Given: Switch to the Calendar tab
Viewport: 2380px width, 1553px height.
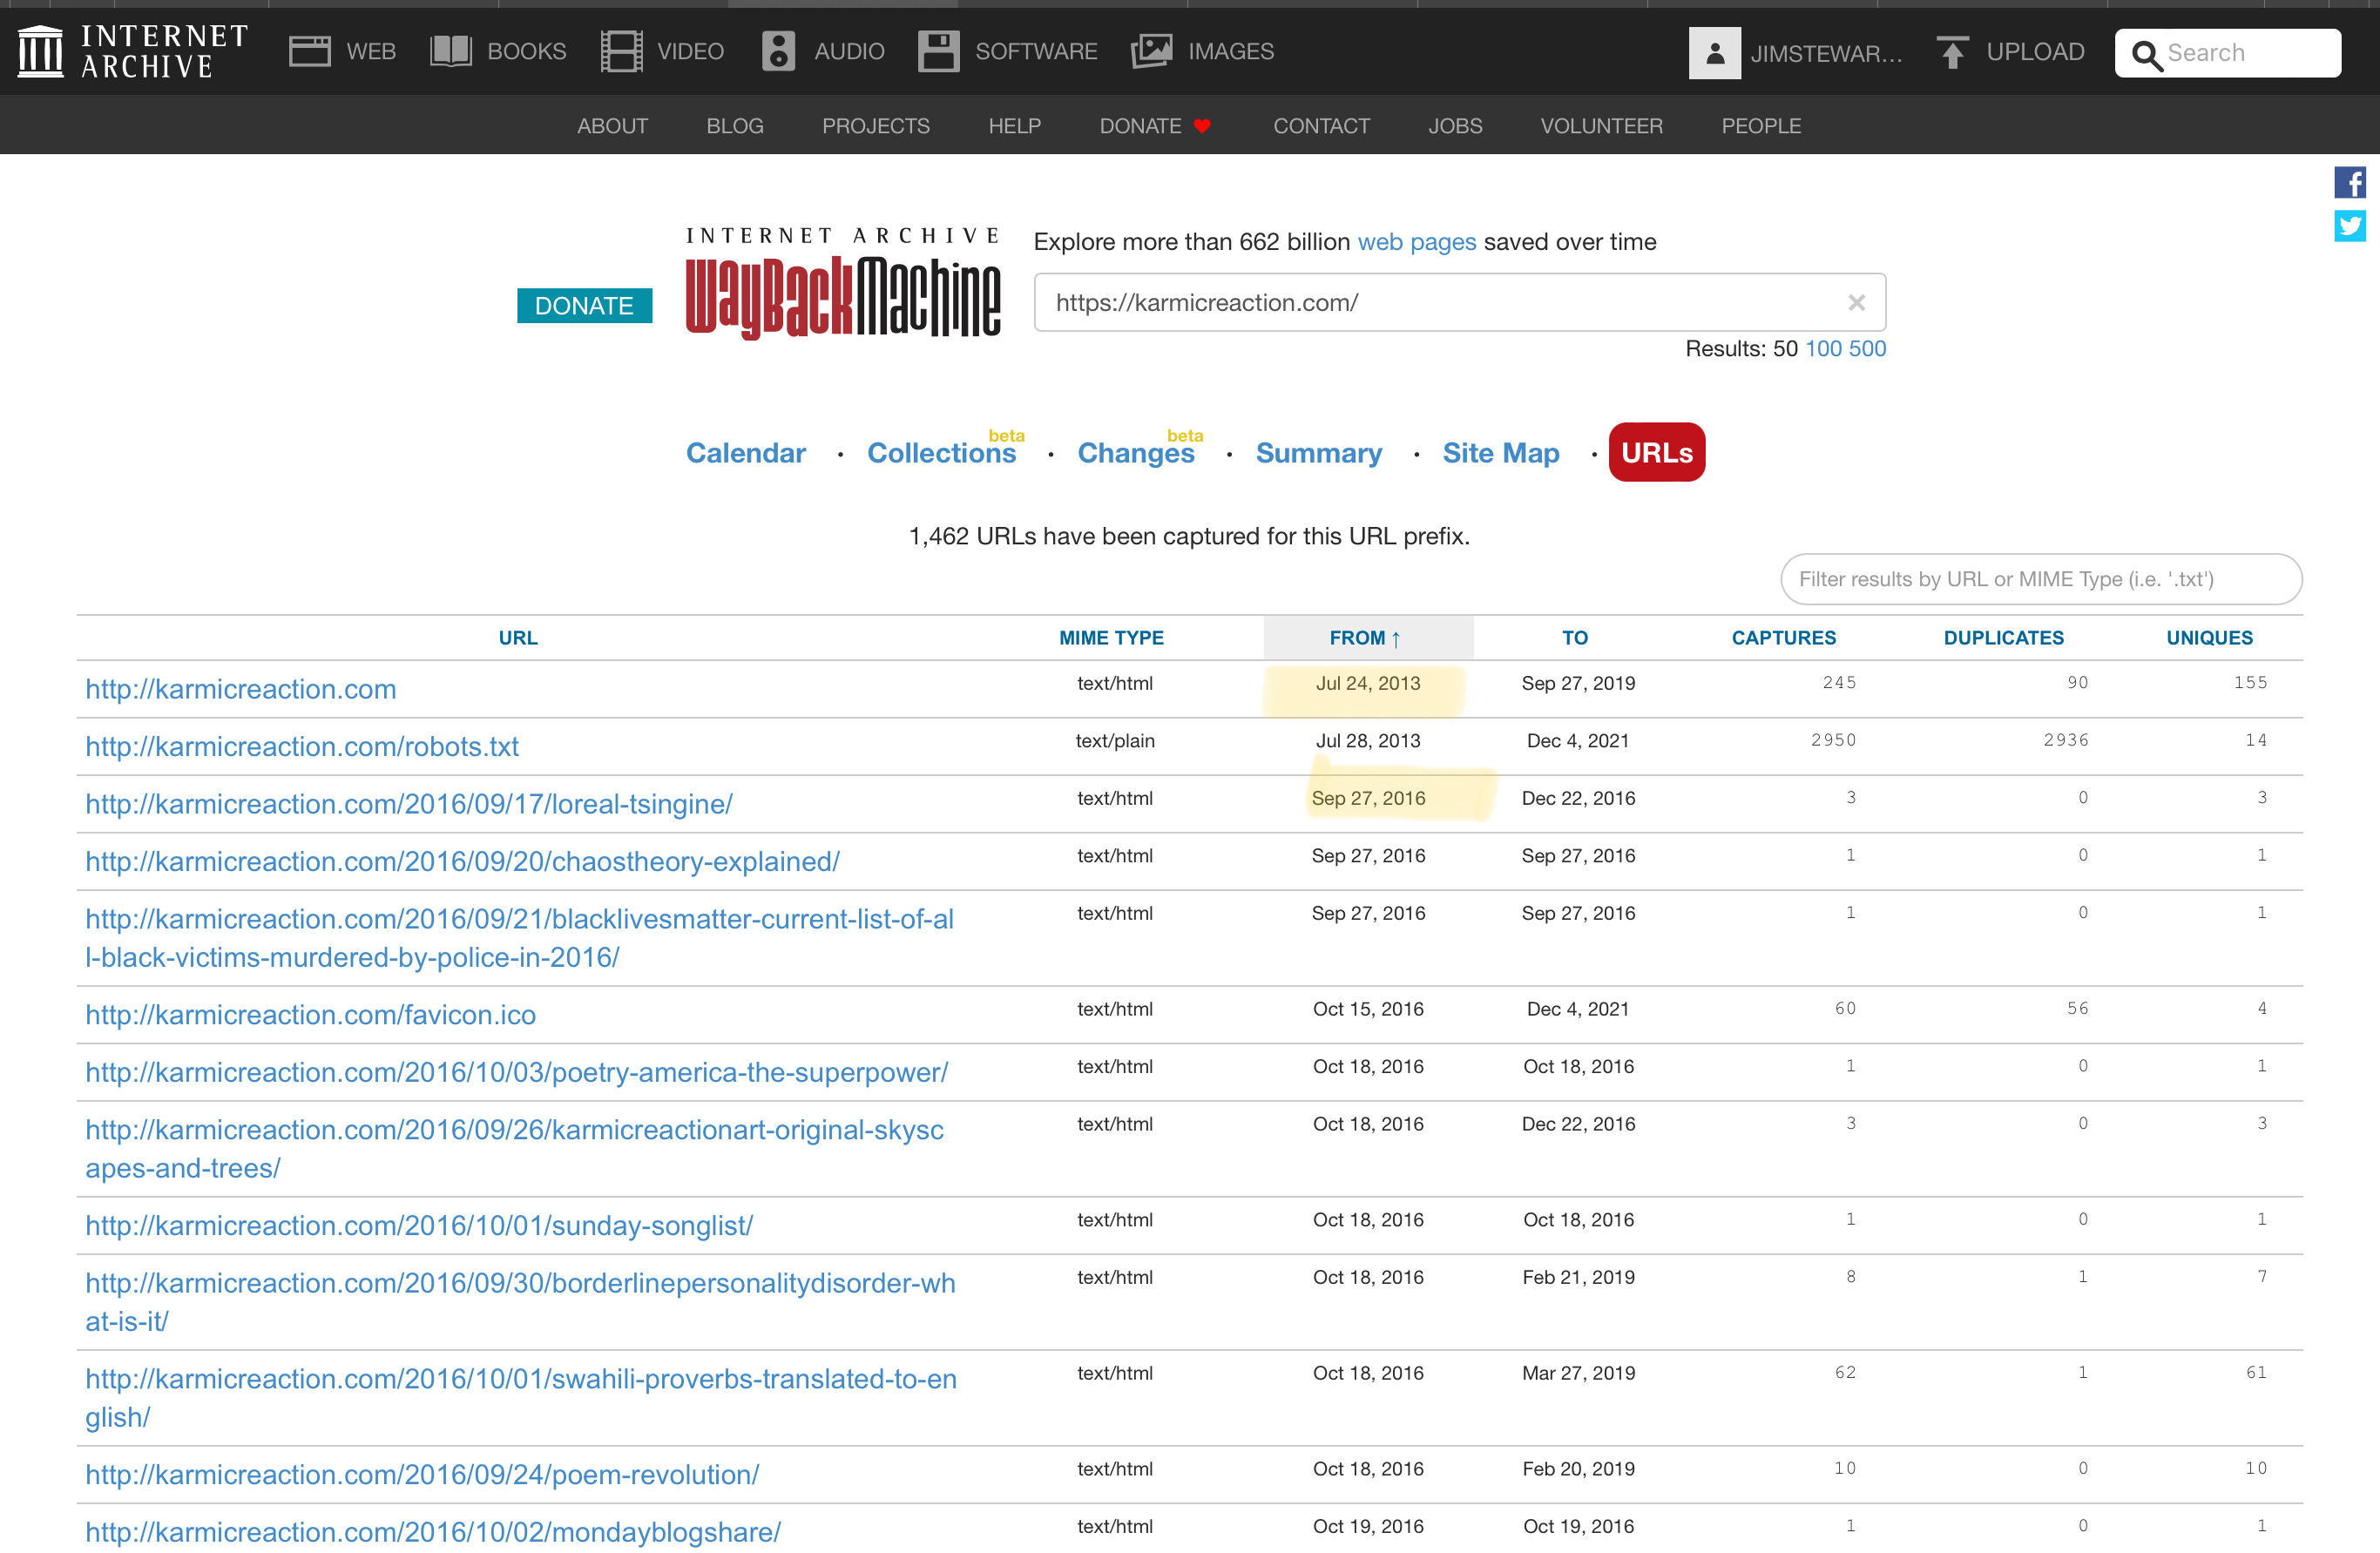Looking at the screenshot, I should [746, 453].
